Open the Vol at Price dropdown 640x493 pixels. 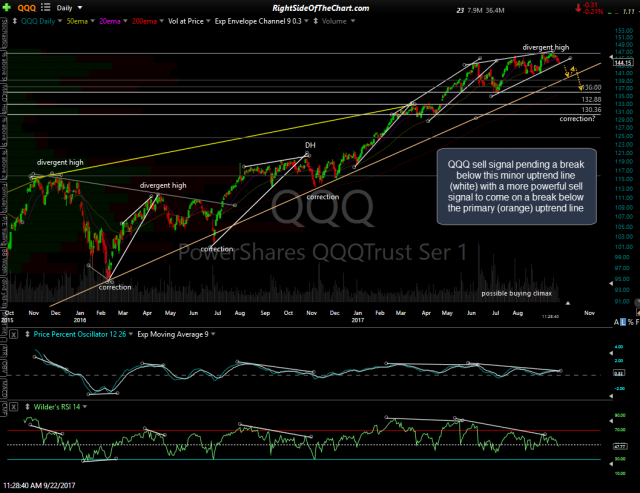(x=208, y=21)
